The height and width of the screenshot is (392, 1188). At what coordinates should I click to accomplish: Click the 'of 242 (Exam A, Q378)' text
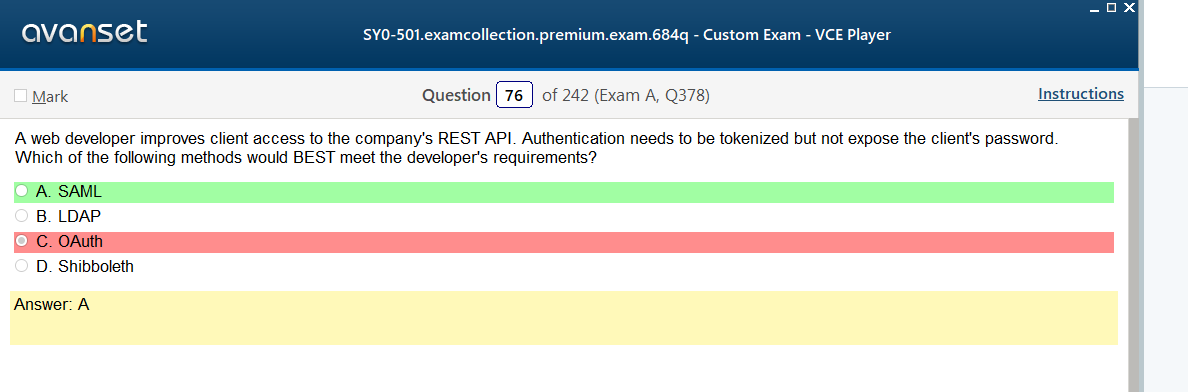[626, 96]
